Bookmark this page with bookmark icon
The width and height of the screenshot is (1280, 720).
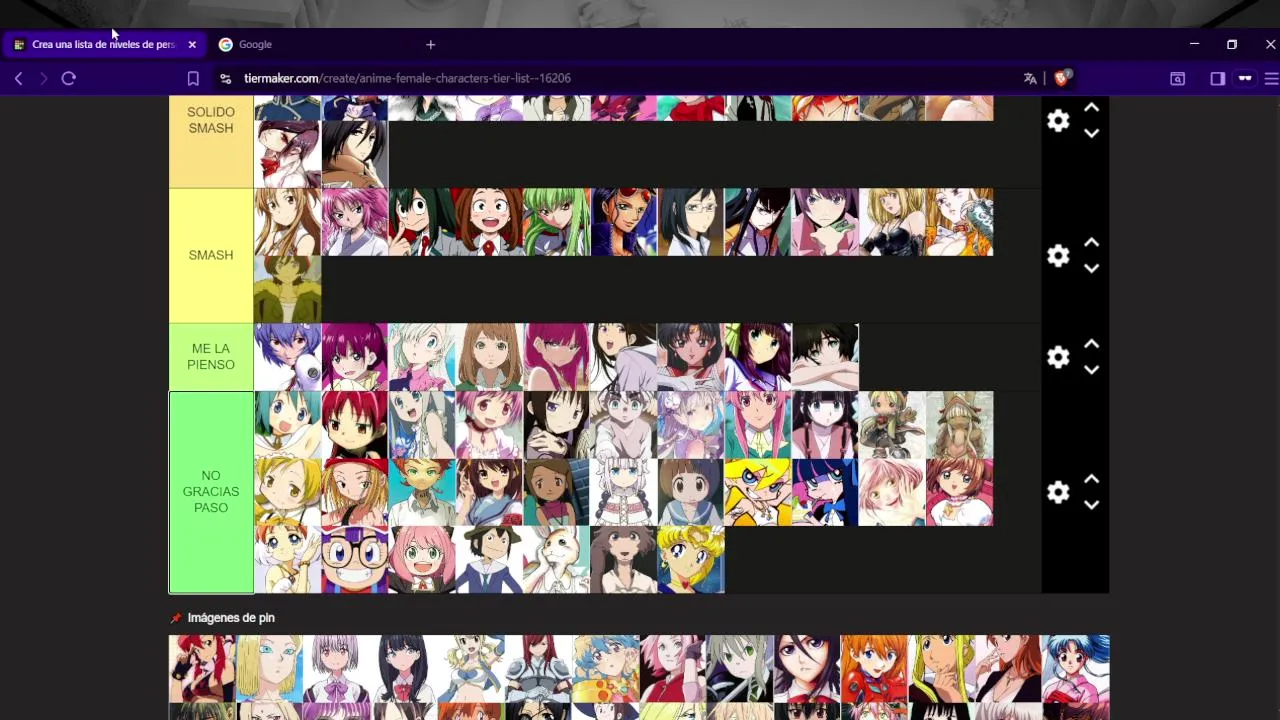point(193,78)
